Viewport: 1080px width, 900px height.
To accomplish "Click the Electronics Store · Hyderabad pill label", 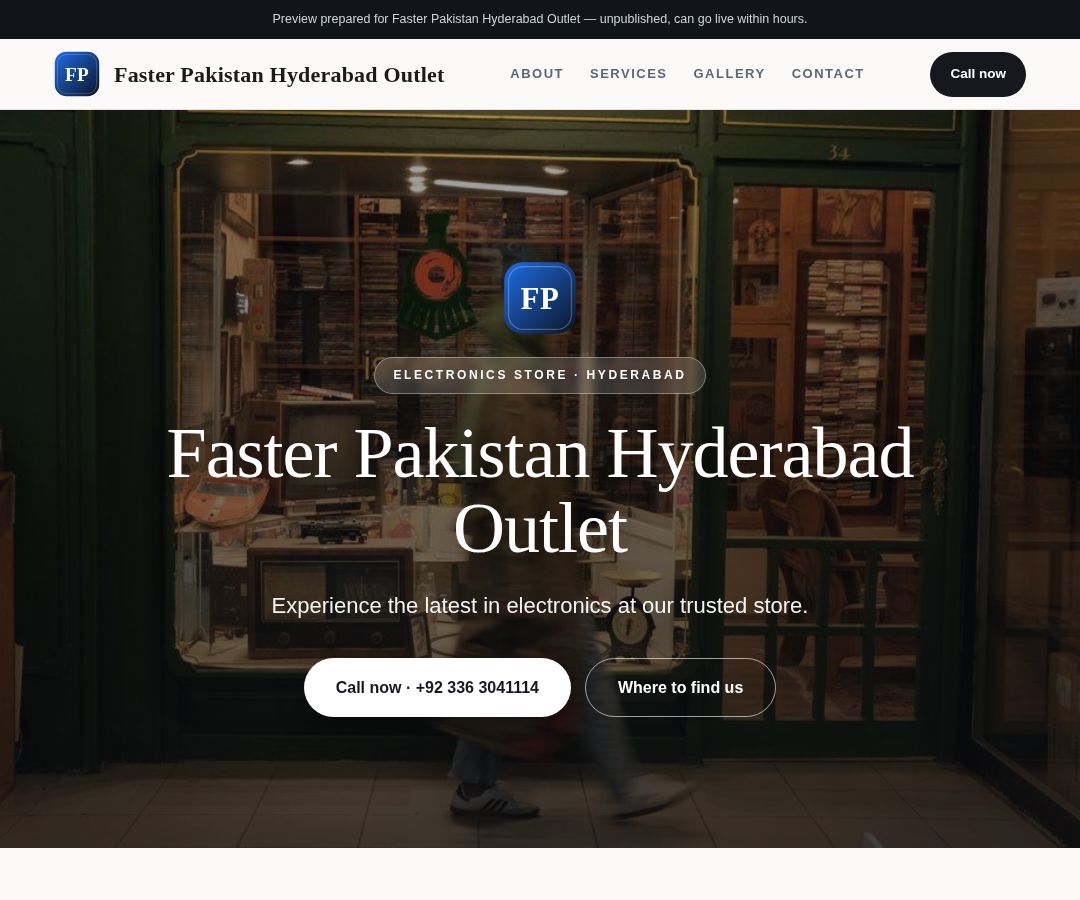I will (x=539, y=375).
